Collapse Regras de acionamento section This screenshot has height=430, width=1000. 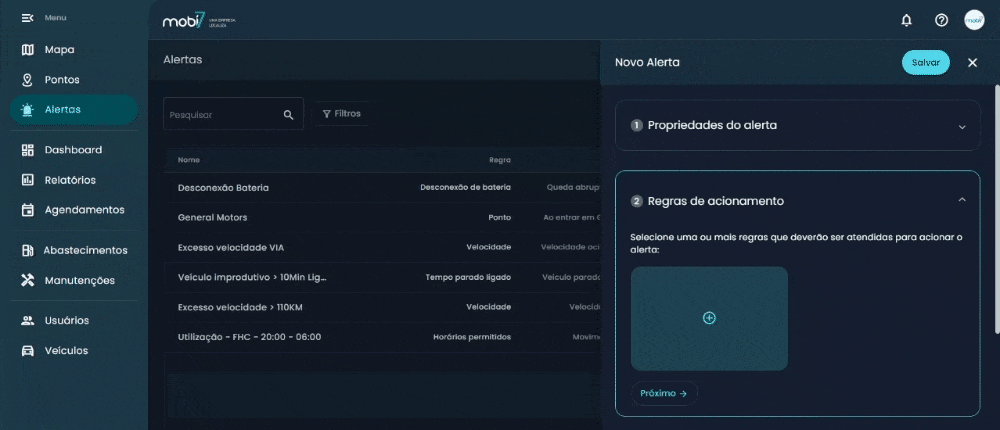[962, 200]
